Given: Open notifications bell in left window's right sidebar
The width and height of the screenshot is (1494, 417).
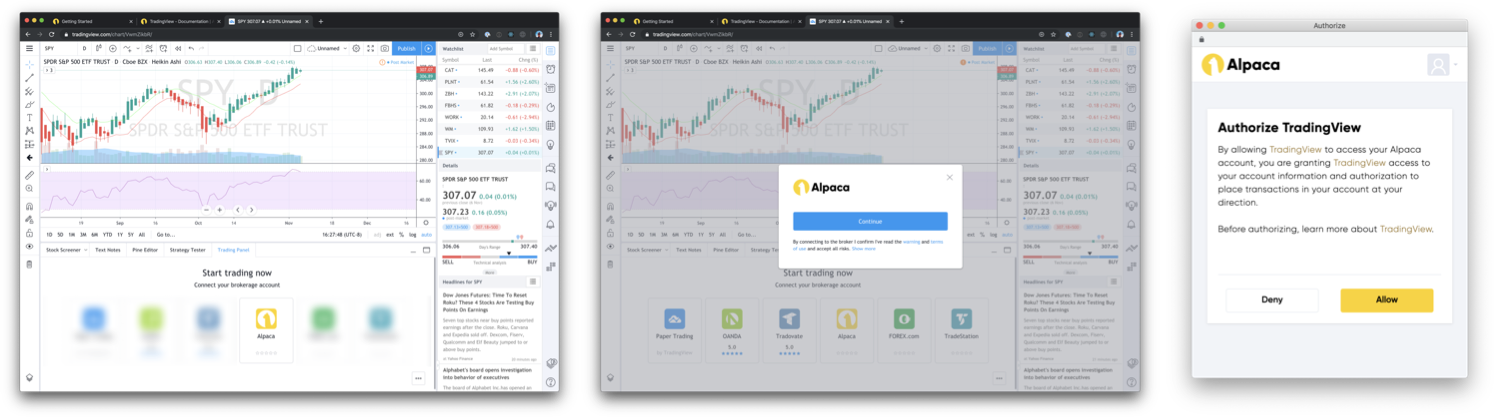Looking at the screenshot, I should pos(550,224).
